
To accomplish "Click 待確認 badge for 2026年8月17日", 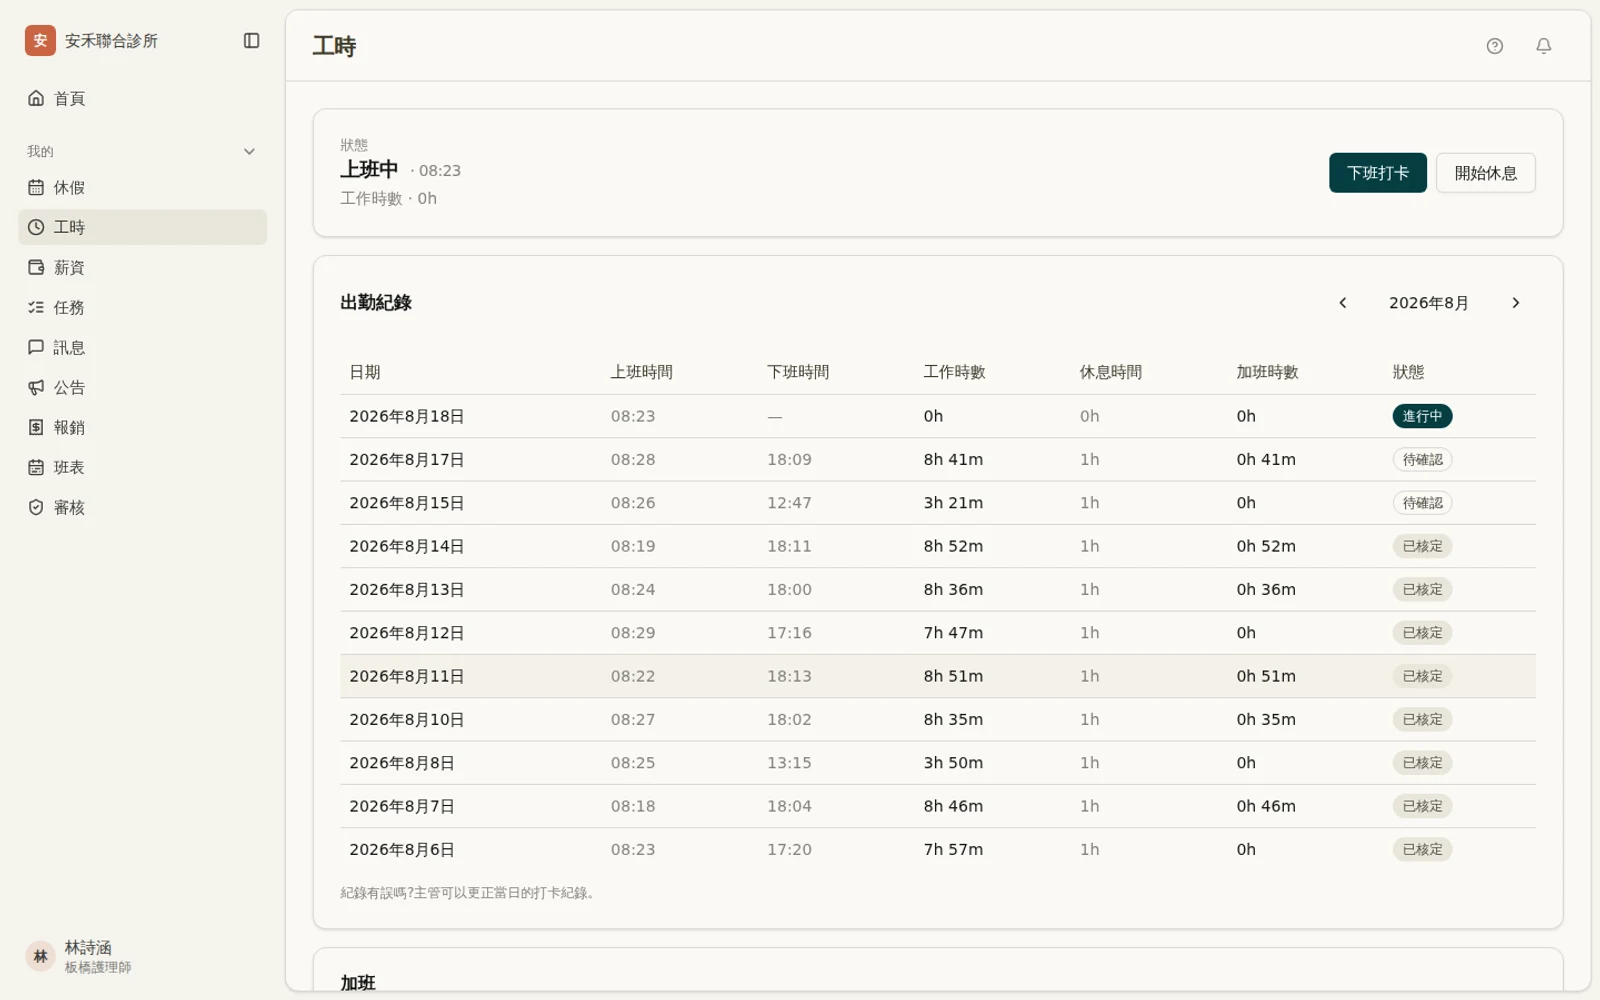I will (x=1422, y=460).
